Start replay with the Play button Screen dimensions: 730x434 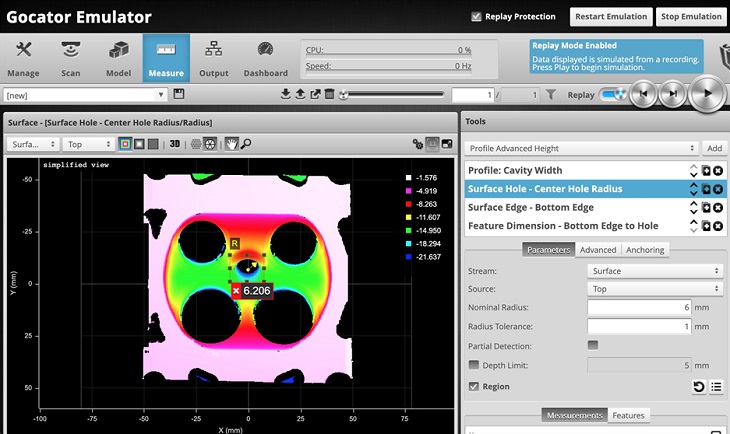click(707, 94)
